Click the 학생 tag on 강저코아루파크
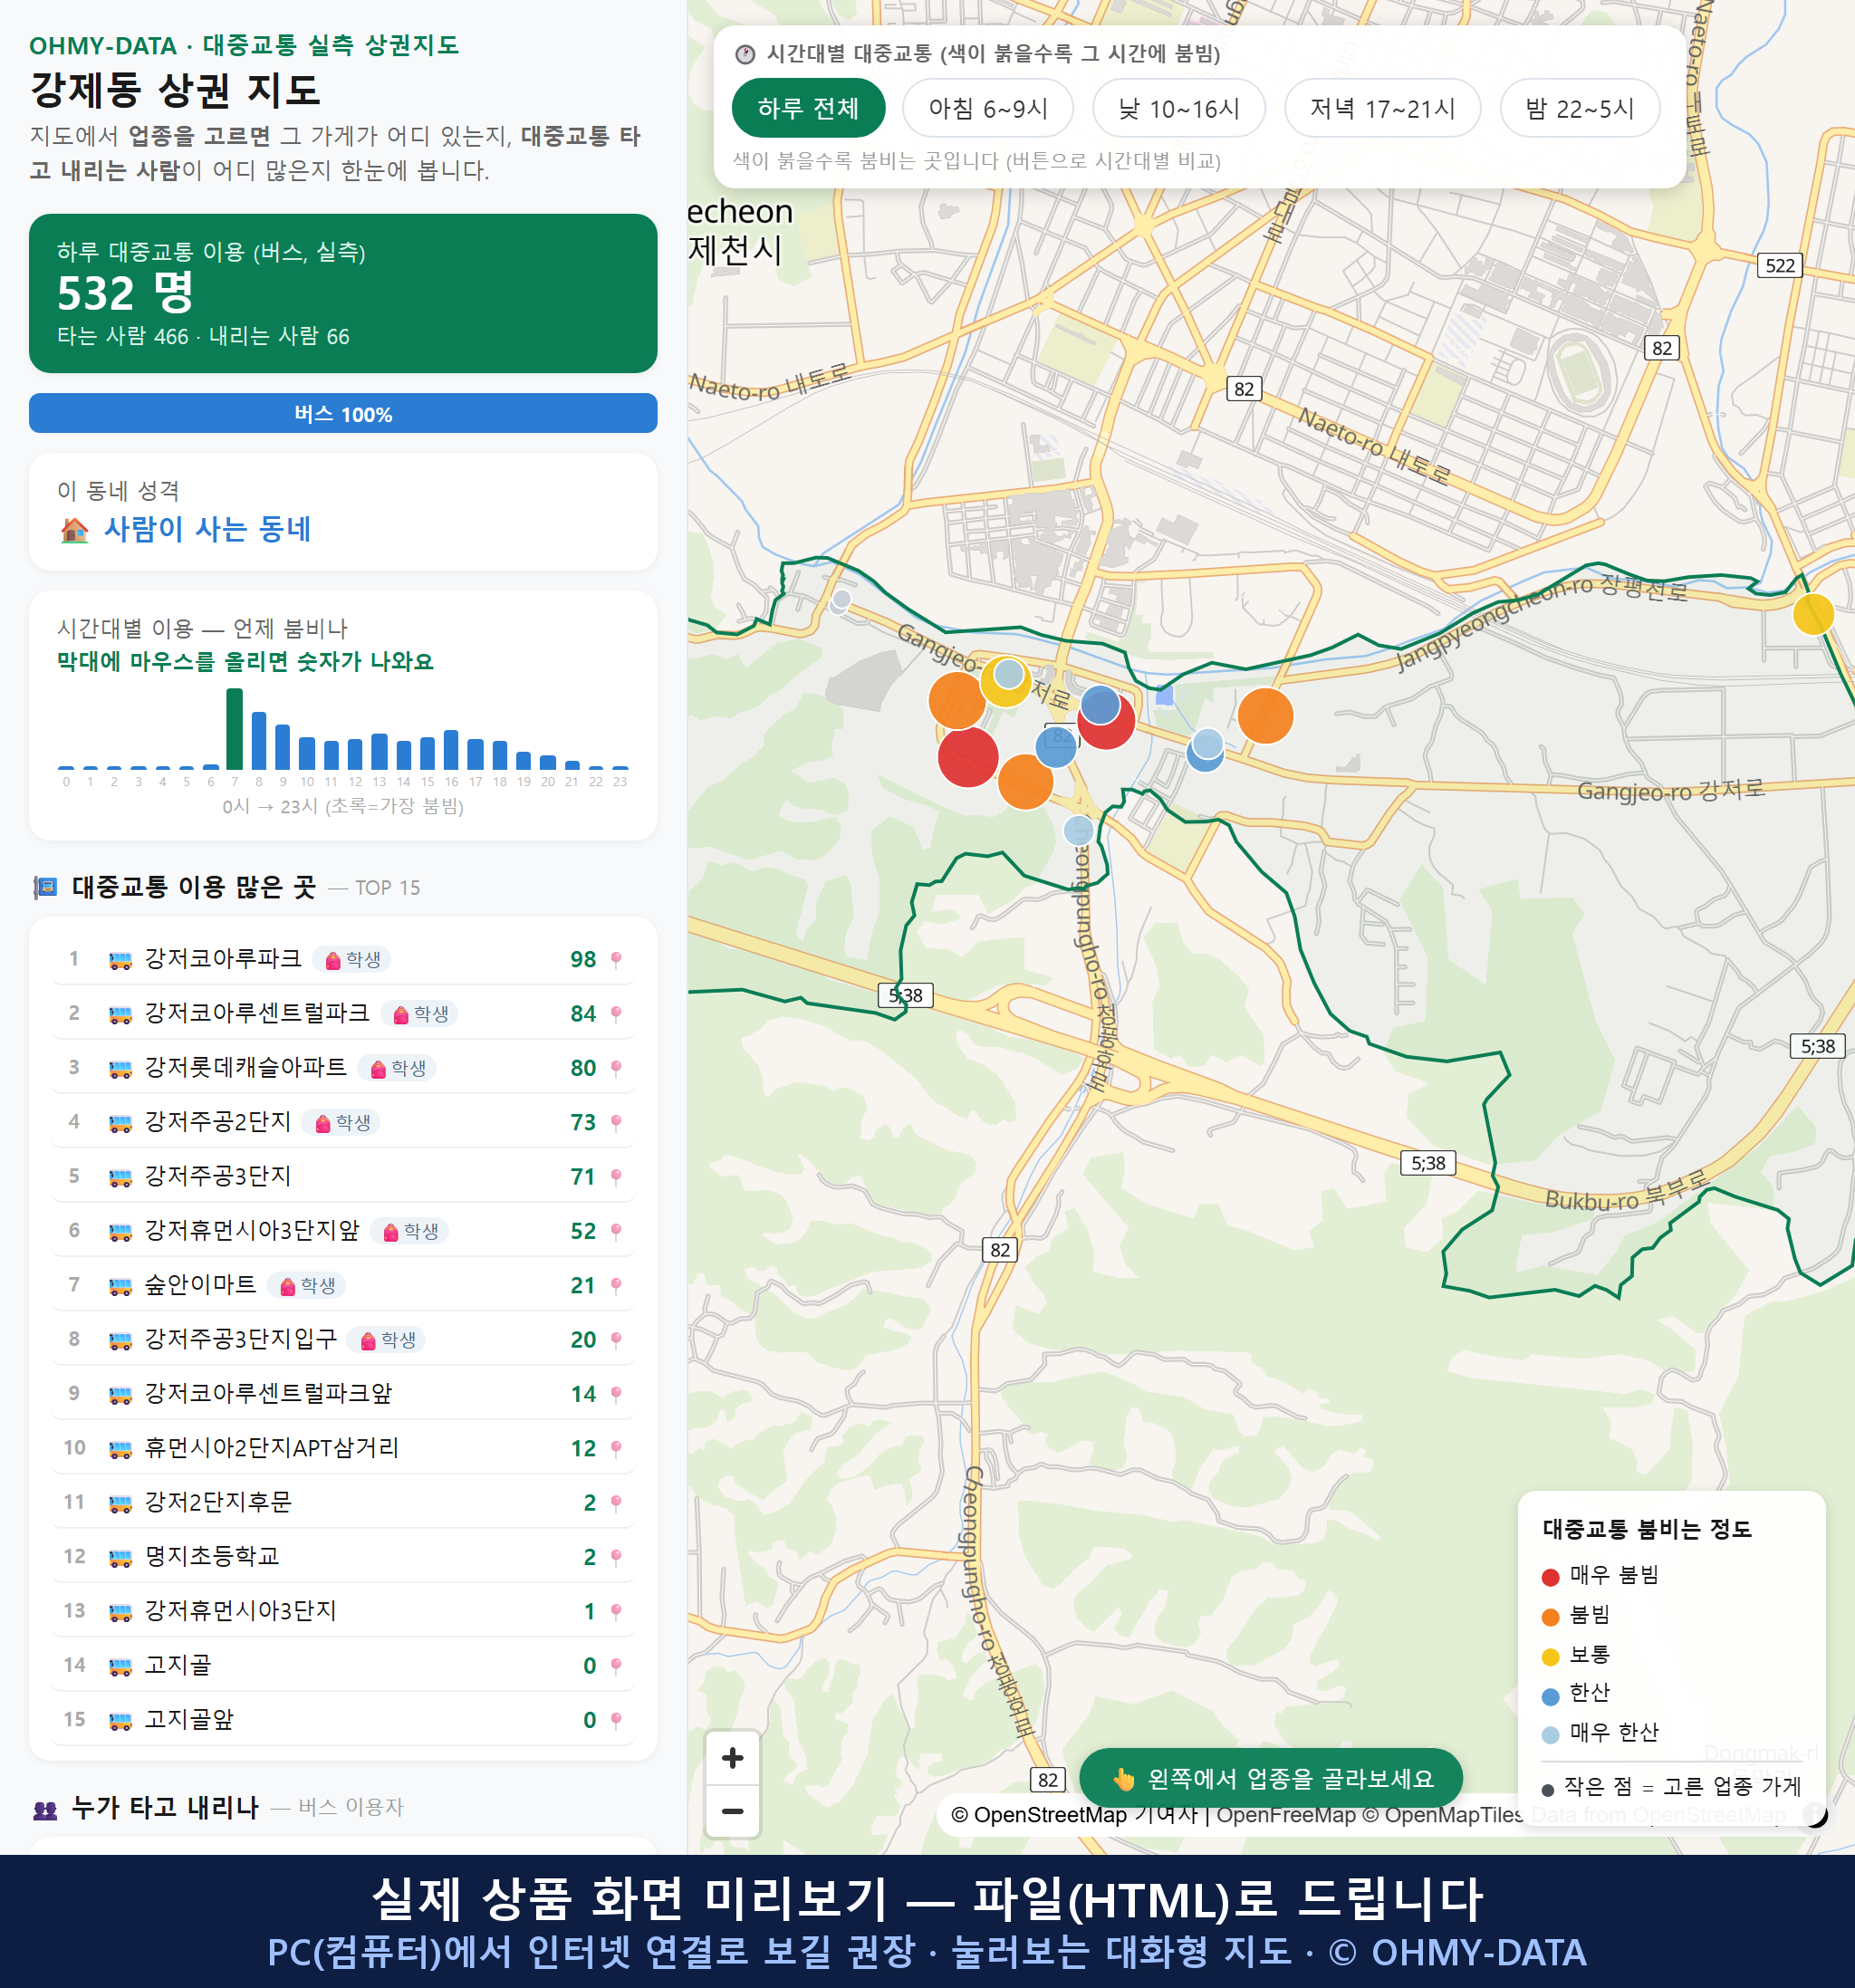The height and width of the screenshot is (1988, 1855). pyautogui.click(x=352, y=960)
